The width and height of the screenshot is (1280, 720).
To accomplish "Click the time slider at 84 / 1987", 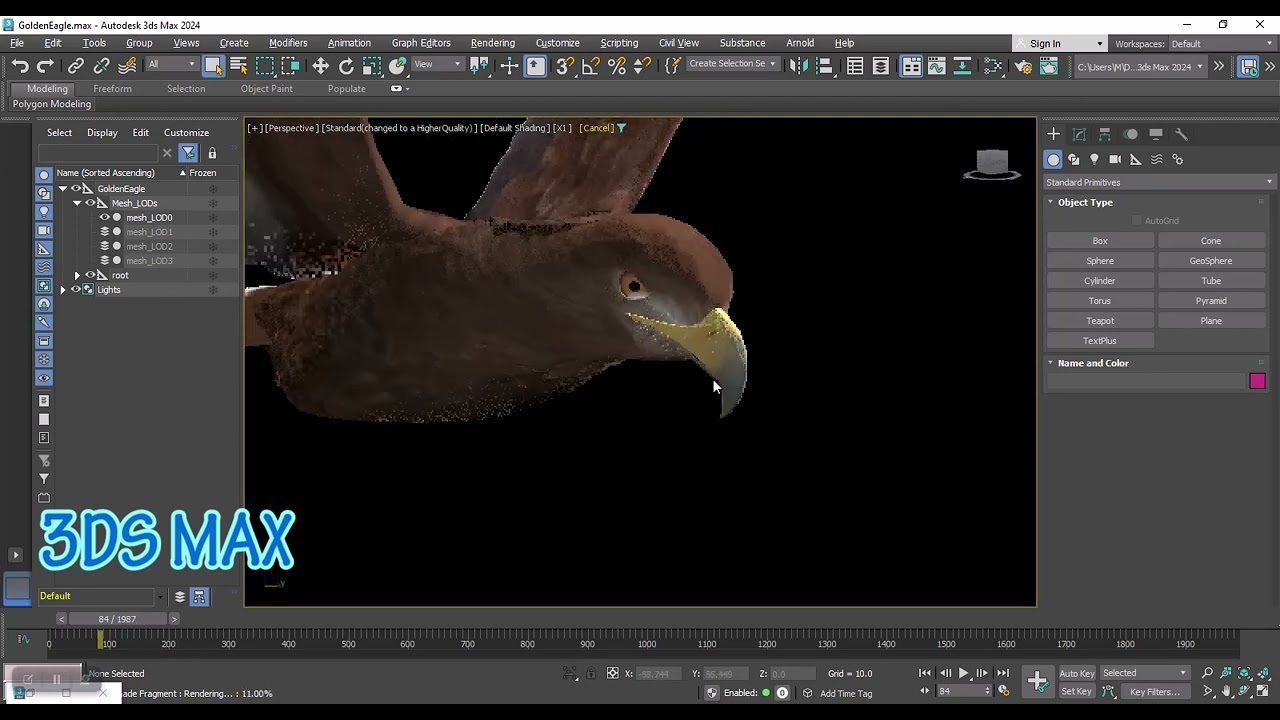I will click(117, 619).
